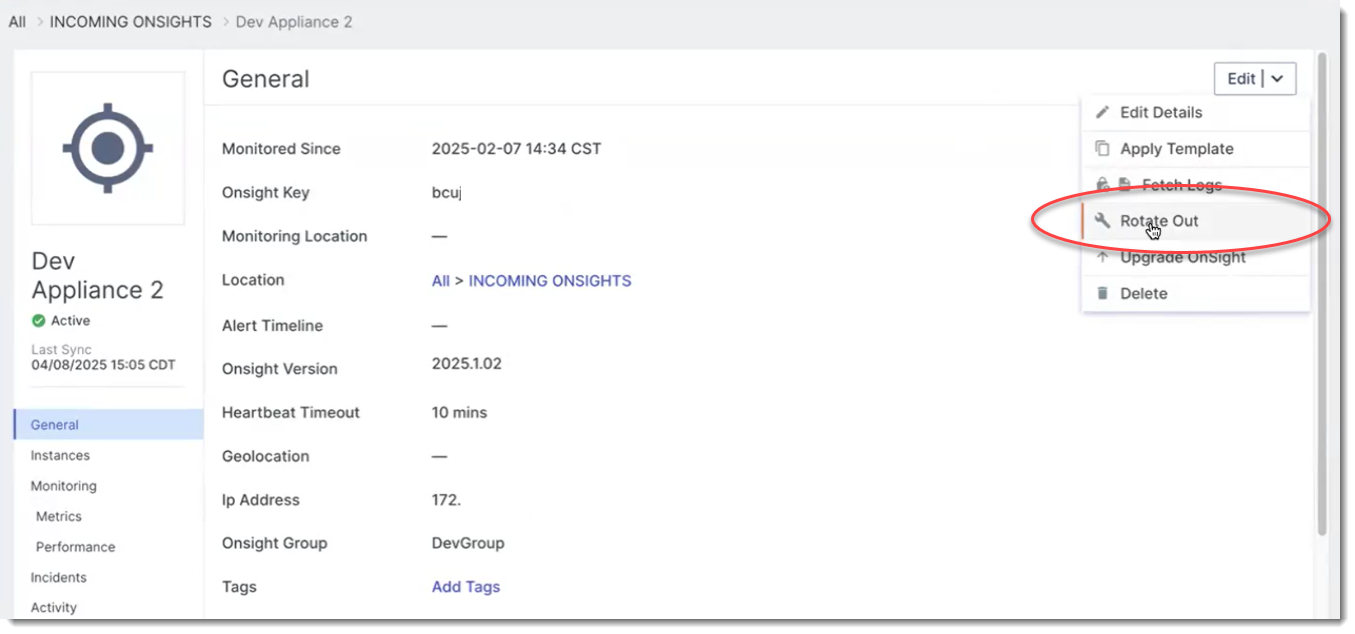This screenshot has width=1355, height=634.
Task: Go to Performance in the sidebar
Action: (x=75, y=547)
